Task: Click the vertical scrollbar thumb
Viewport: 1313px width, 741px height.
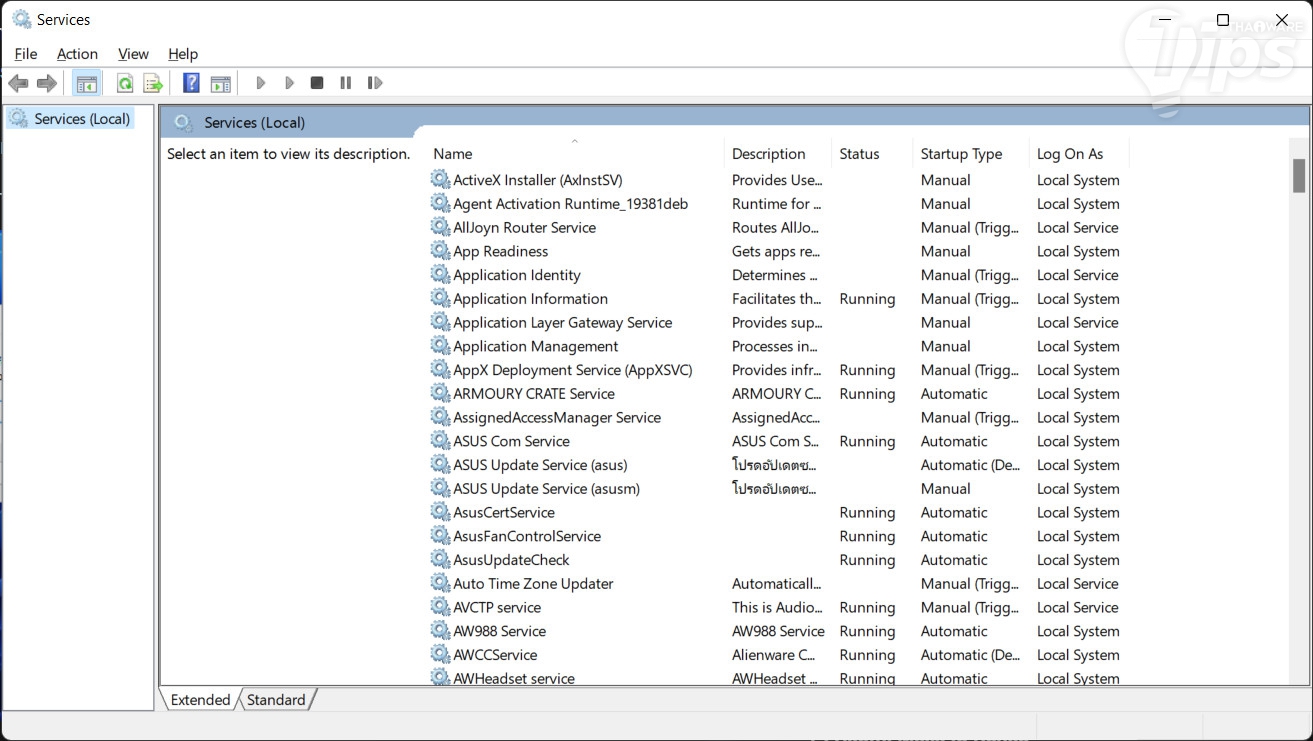Action: tap(1299, 176)
